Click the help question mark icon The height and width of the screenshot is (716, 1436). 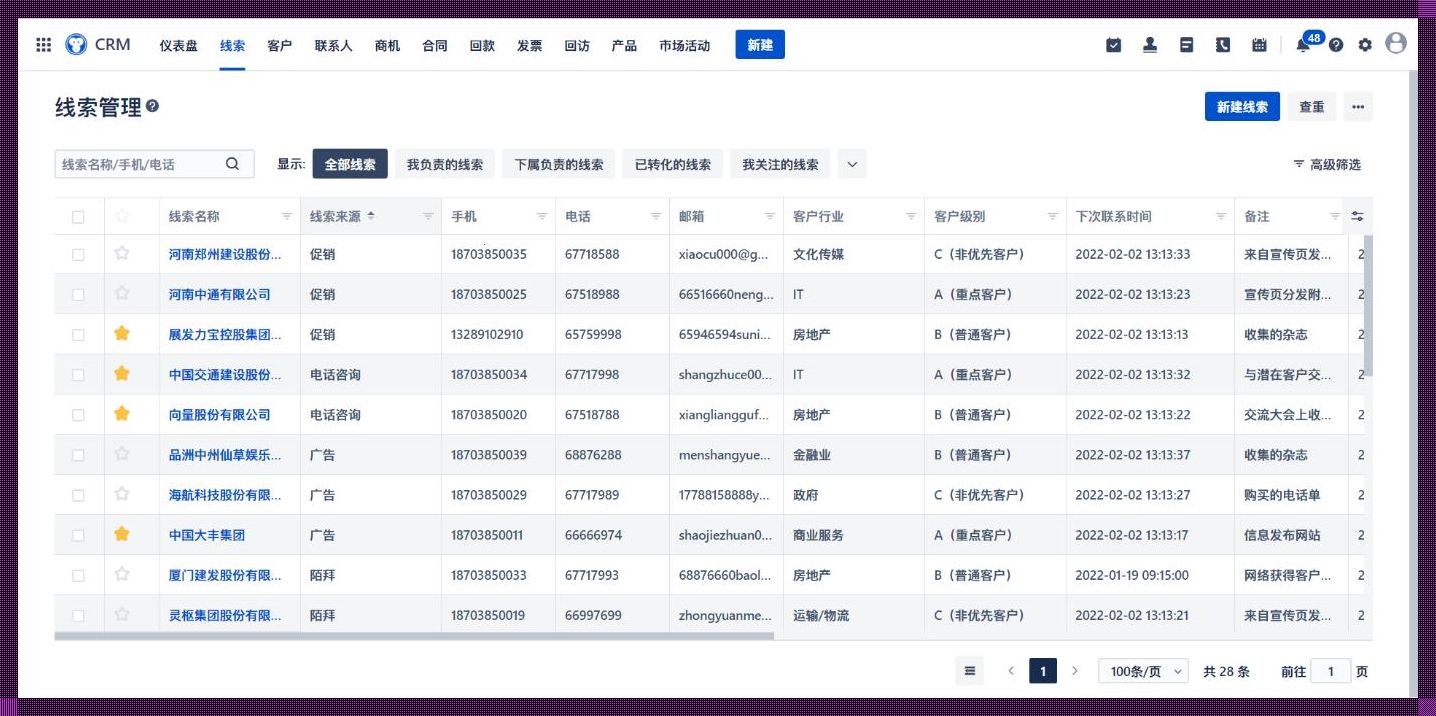[1334, 44]
